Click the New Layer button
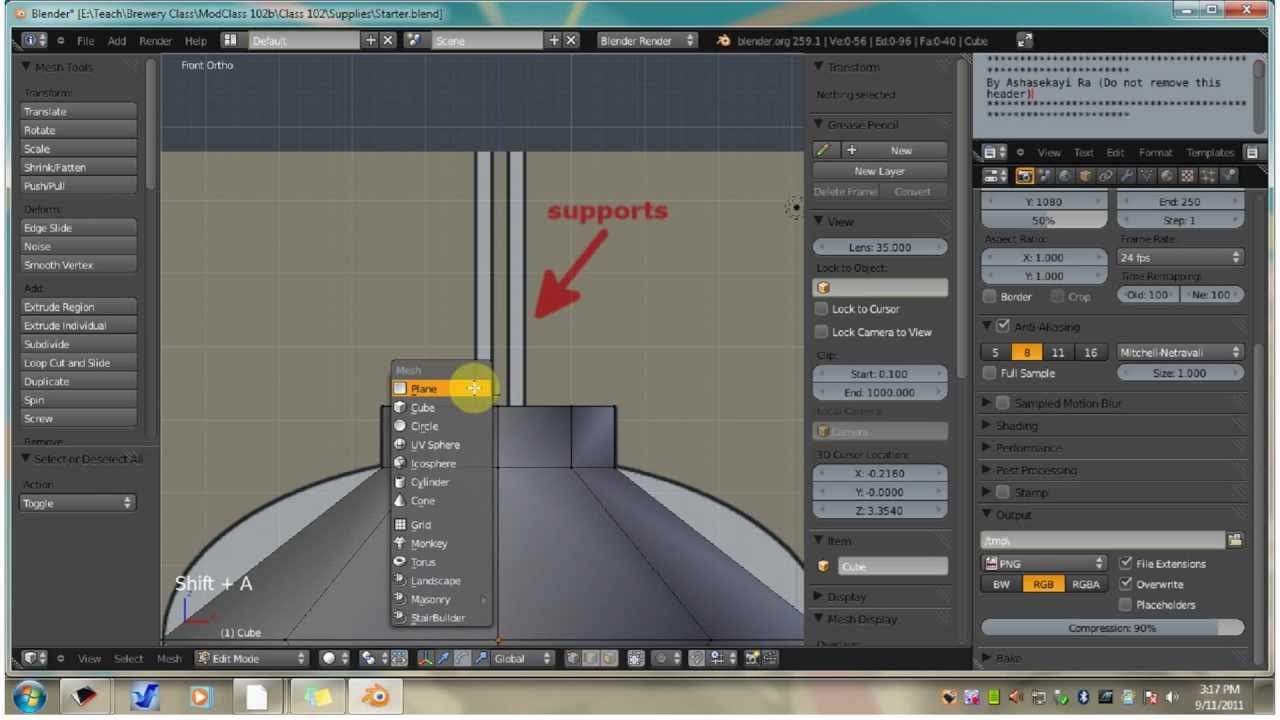Viewport: 1280px width, 720px height. pyautogui.click(x=880, y=171)
